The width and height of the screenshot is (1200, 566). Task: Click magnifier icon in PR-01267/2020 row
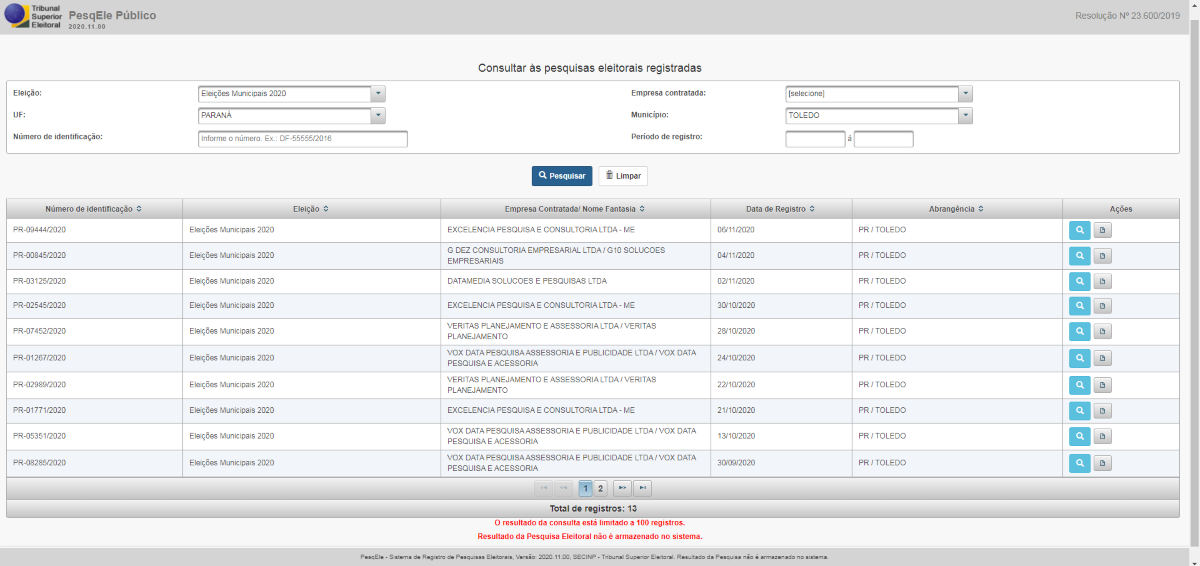(1080, 358)
